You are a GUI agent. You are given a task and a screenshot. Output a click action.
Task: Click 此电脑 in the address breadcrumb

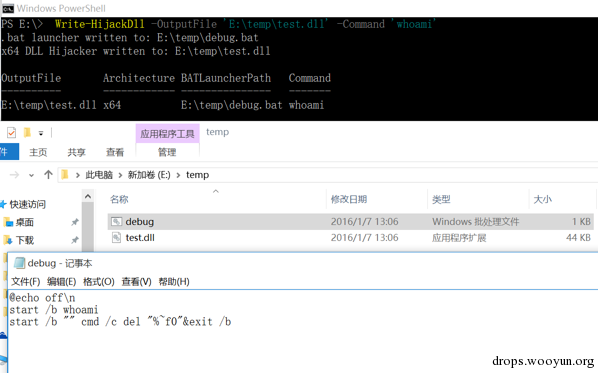tap(99, 175)
